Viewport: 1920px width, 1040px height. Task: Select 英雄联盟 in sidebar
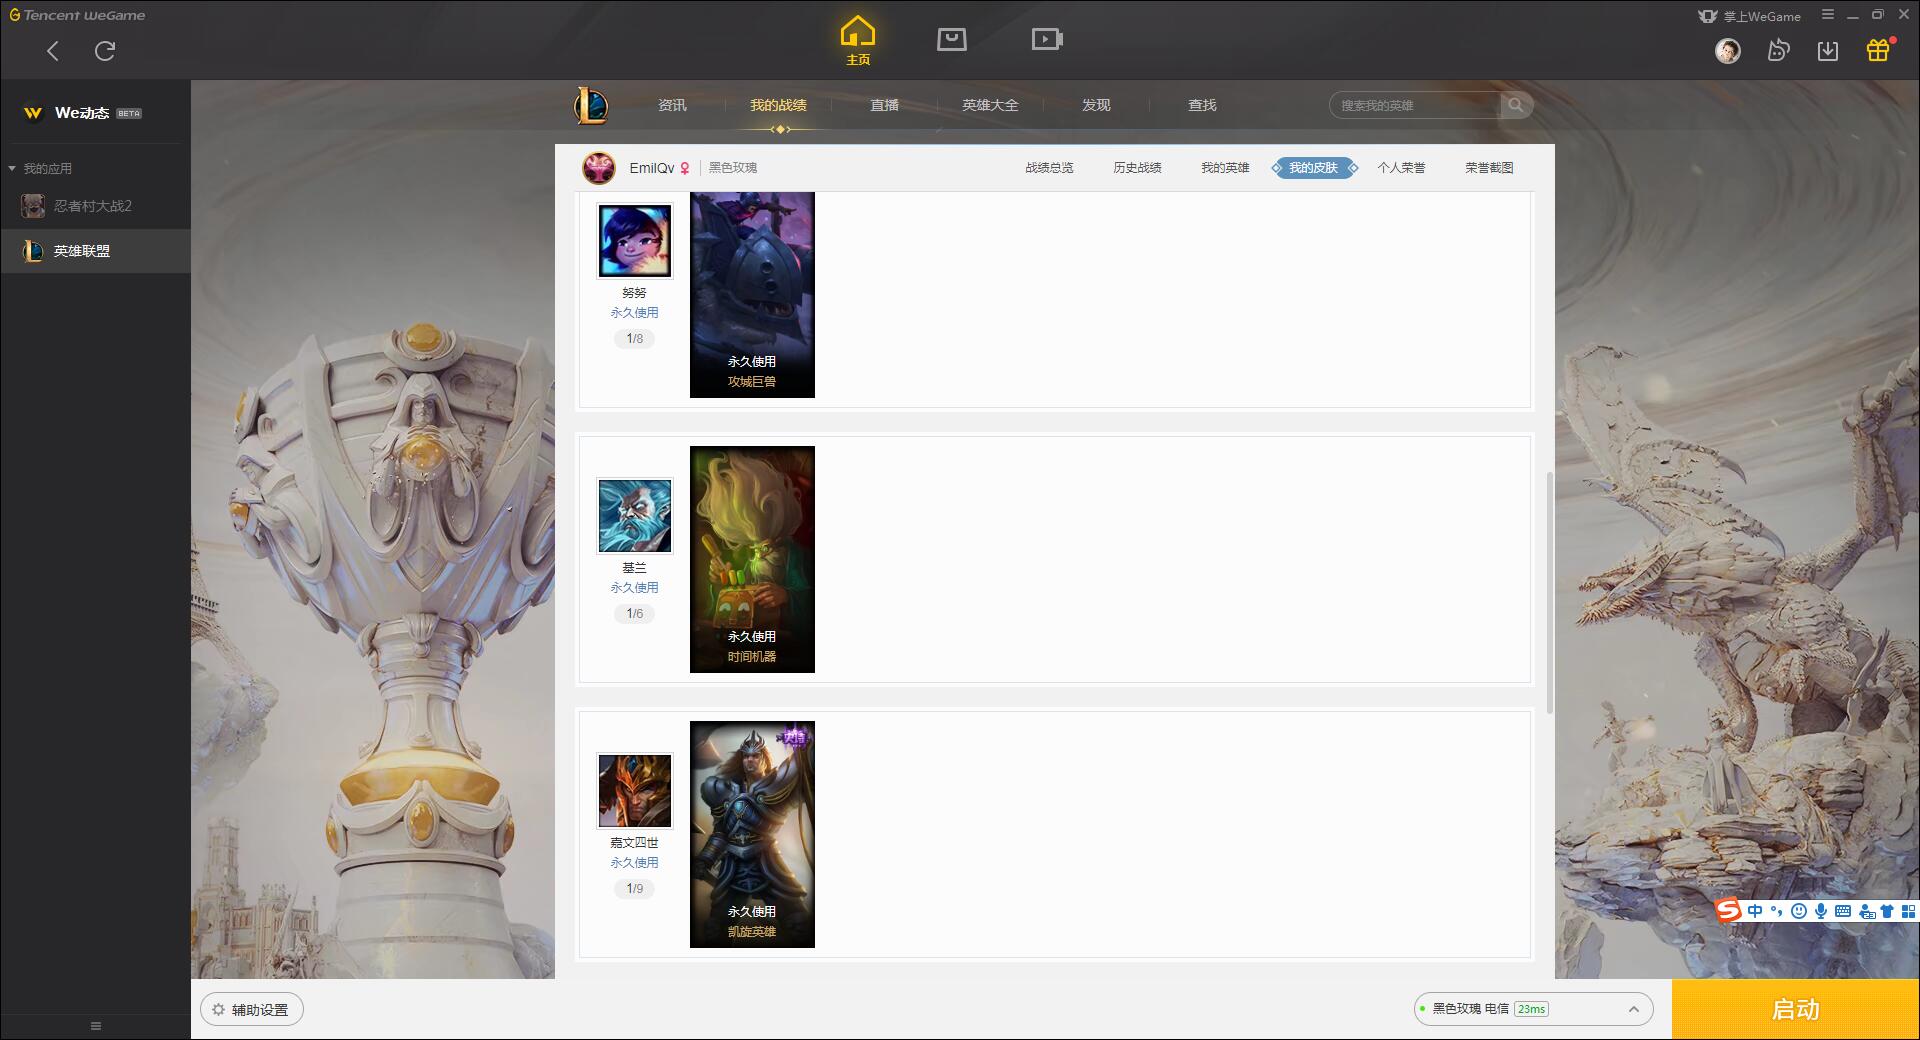(95, 251)
